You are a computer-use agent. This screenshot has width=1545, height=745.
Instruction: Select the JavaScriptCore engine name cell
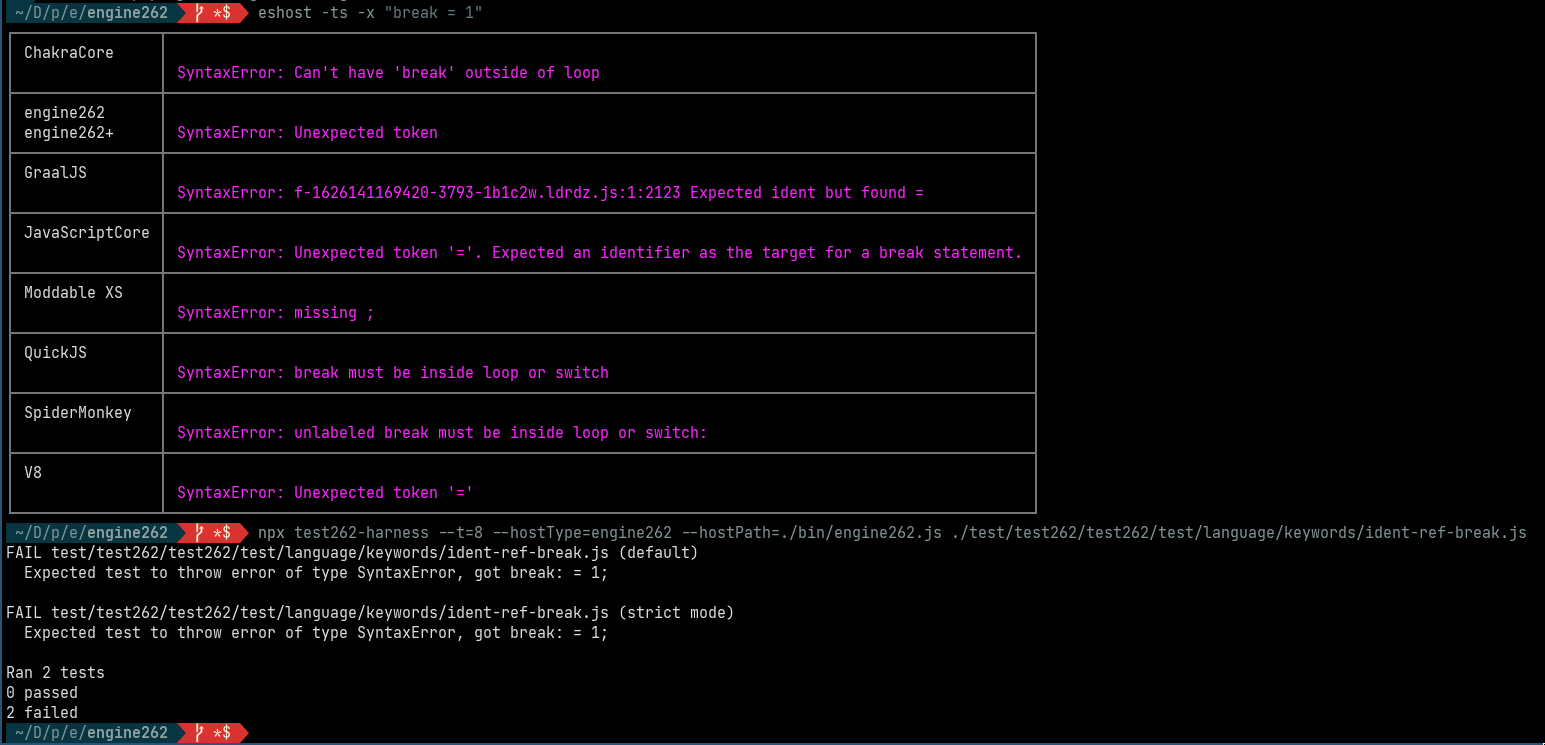click(x=86, y=243)
